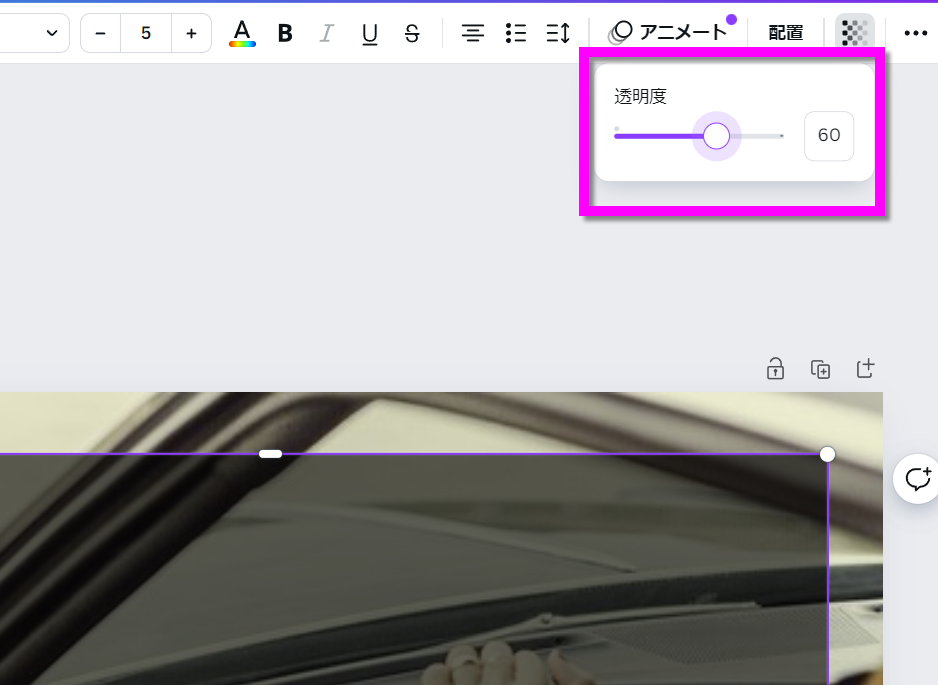Duplicate the current page

click(x=820, y=369)
